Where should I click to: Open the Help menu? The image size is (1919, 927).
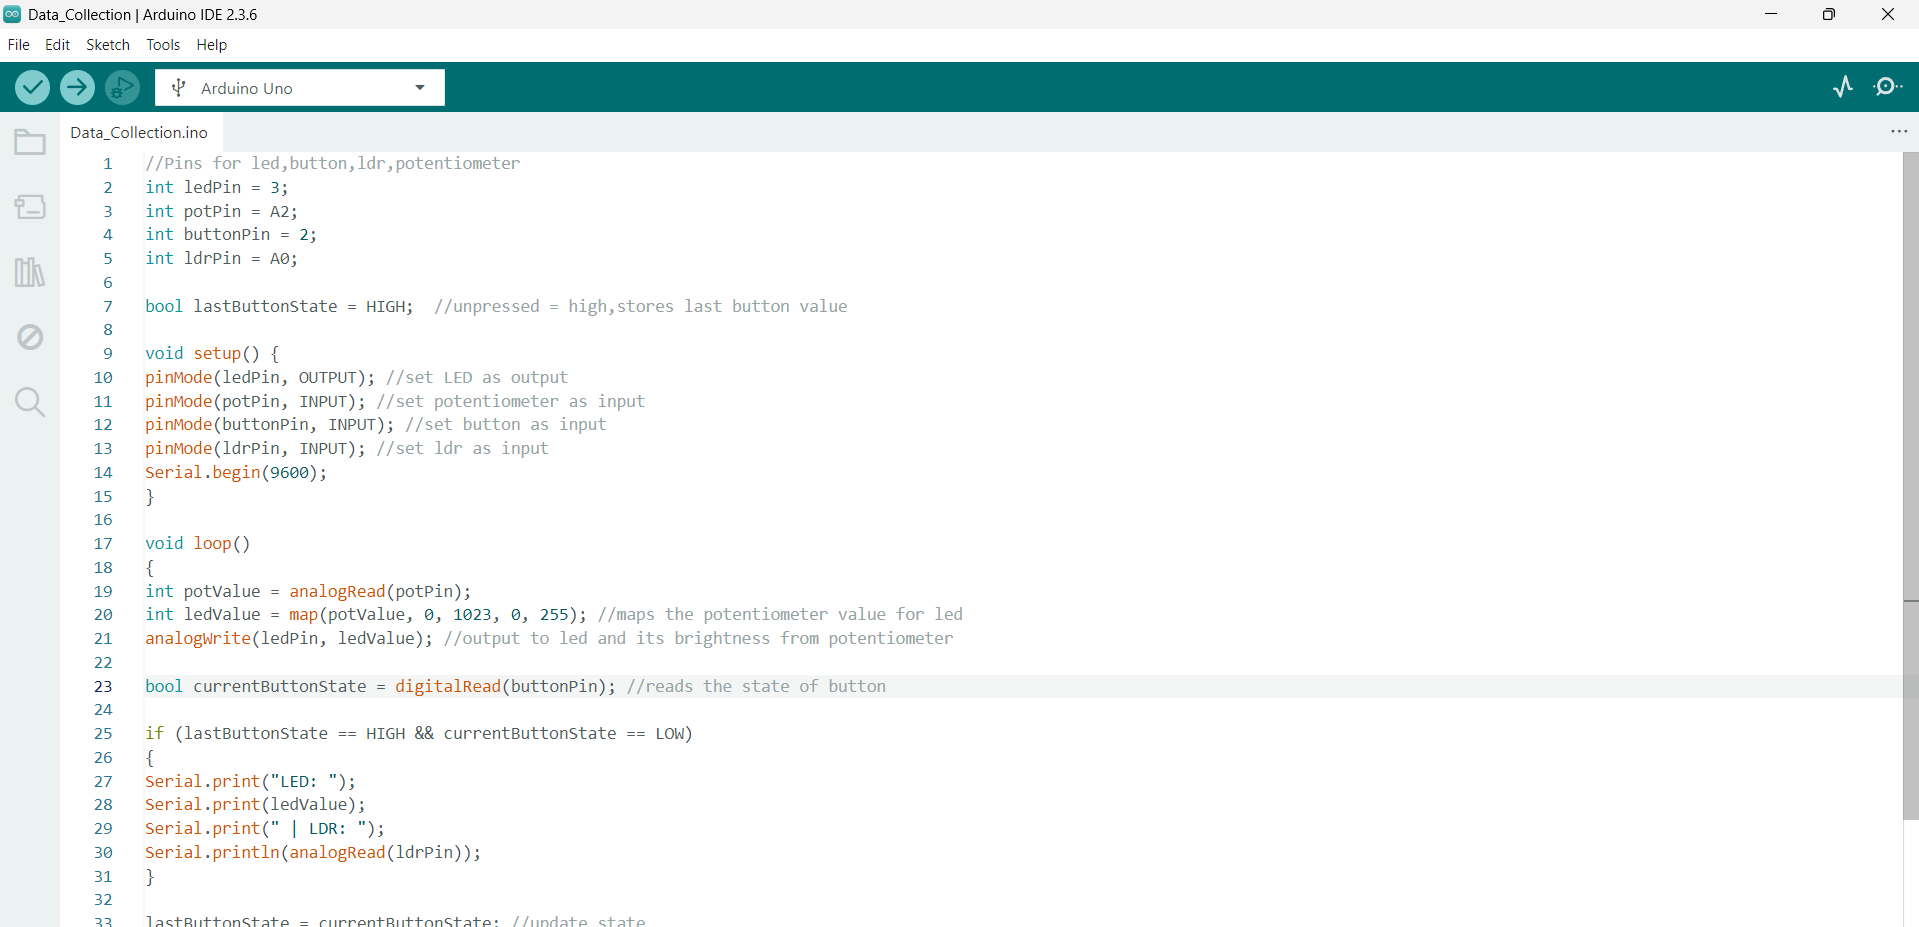pyautogui.click(x=212, y=45)
